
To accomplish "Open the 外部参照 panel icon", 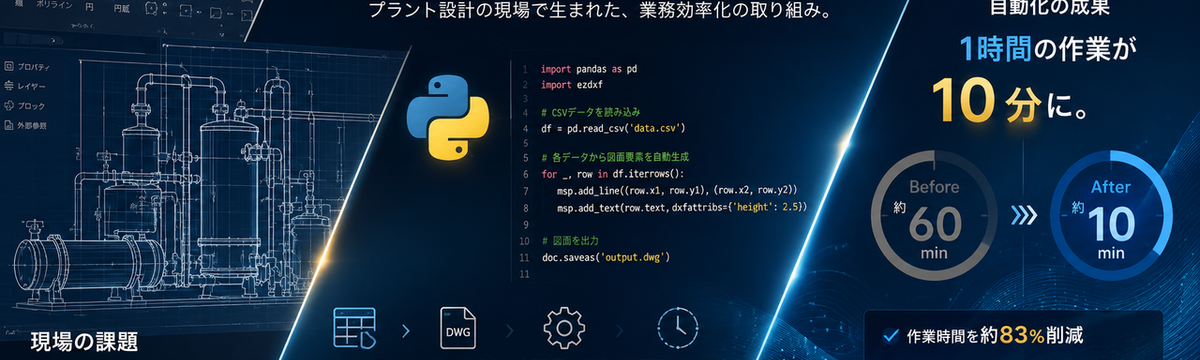I will point(9,126).
